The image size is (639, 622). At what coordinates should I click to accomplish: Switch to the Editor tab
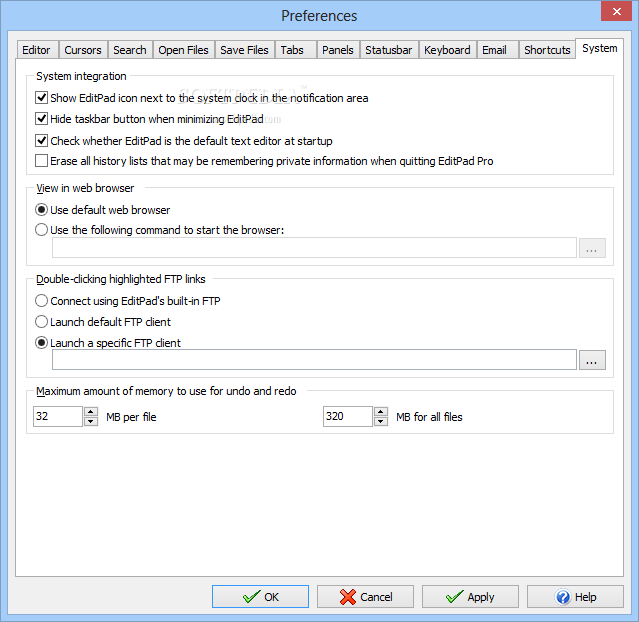tap(37, 50)
